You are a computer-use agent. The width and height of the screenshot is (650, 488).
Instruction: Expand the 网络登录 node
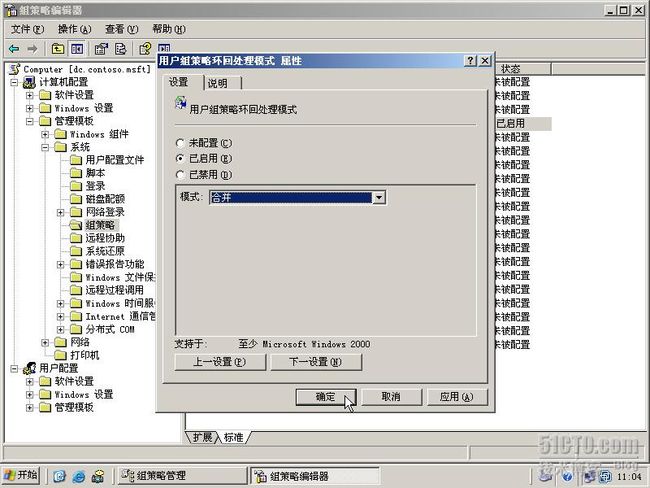[x=60, y=212]
